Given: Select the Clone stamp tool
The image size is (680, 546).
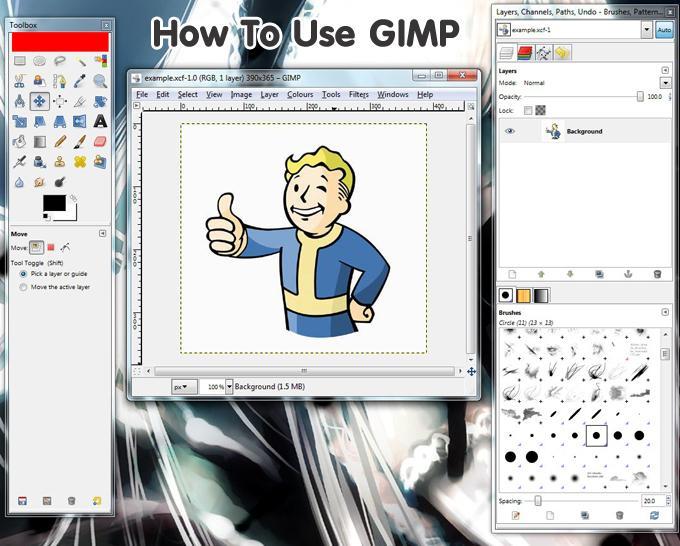Looking at the screenshot, I should coord(59,162).
